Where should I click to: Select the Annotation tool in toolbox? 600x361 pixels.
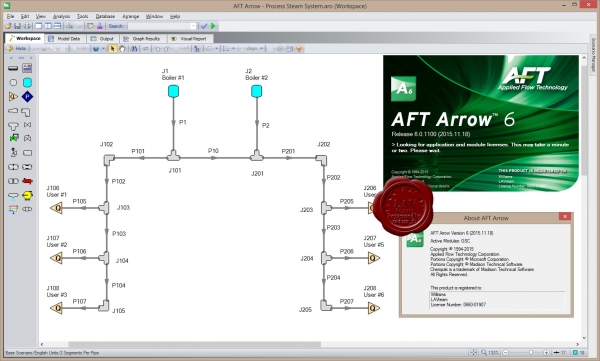pyautogui.click(x=27, y=68)
